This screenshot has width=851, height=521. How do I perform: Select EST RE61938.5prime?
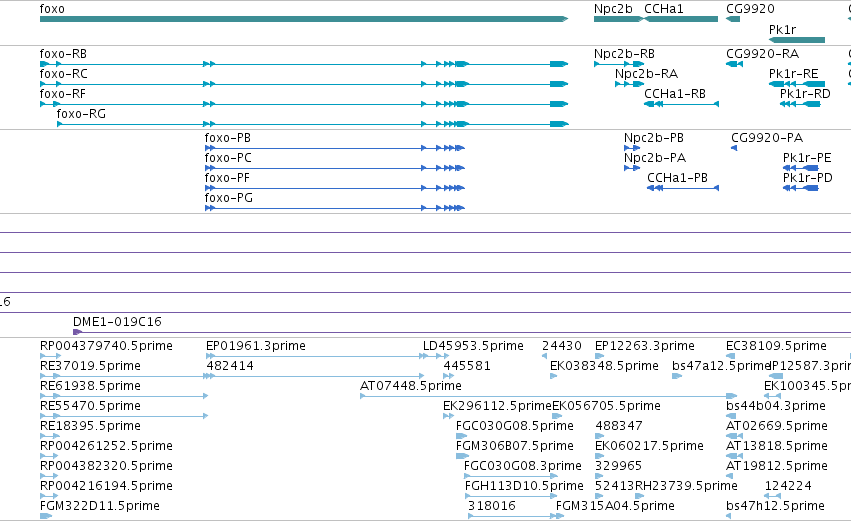pyautogui.click(x=90, y=386)
